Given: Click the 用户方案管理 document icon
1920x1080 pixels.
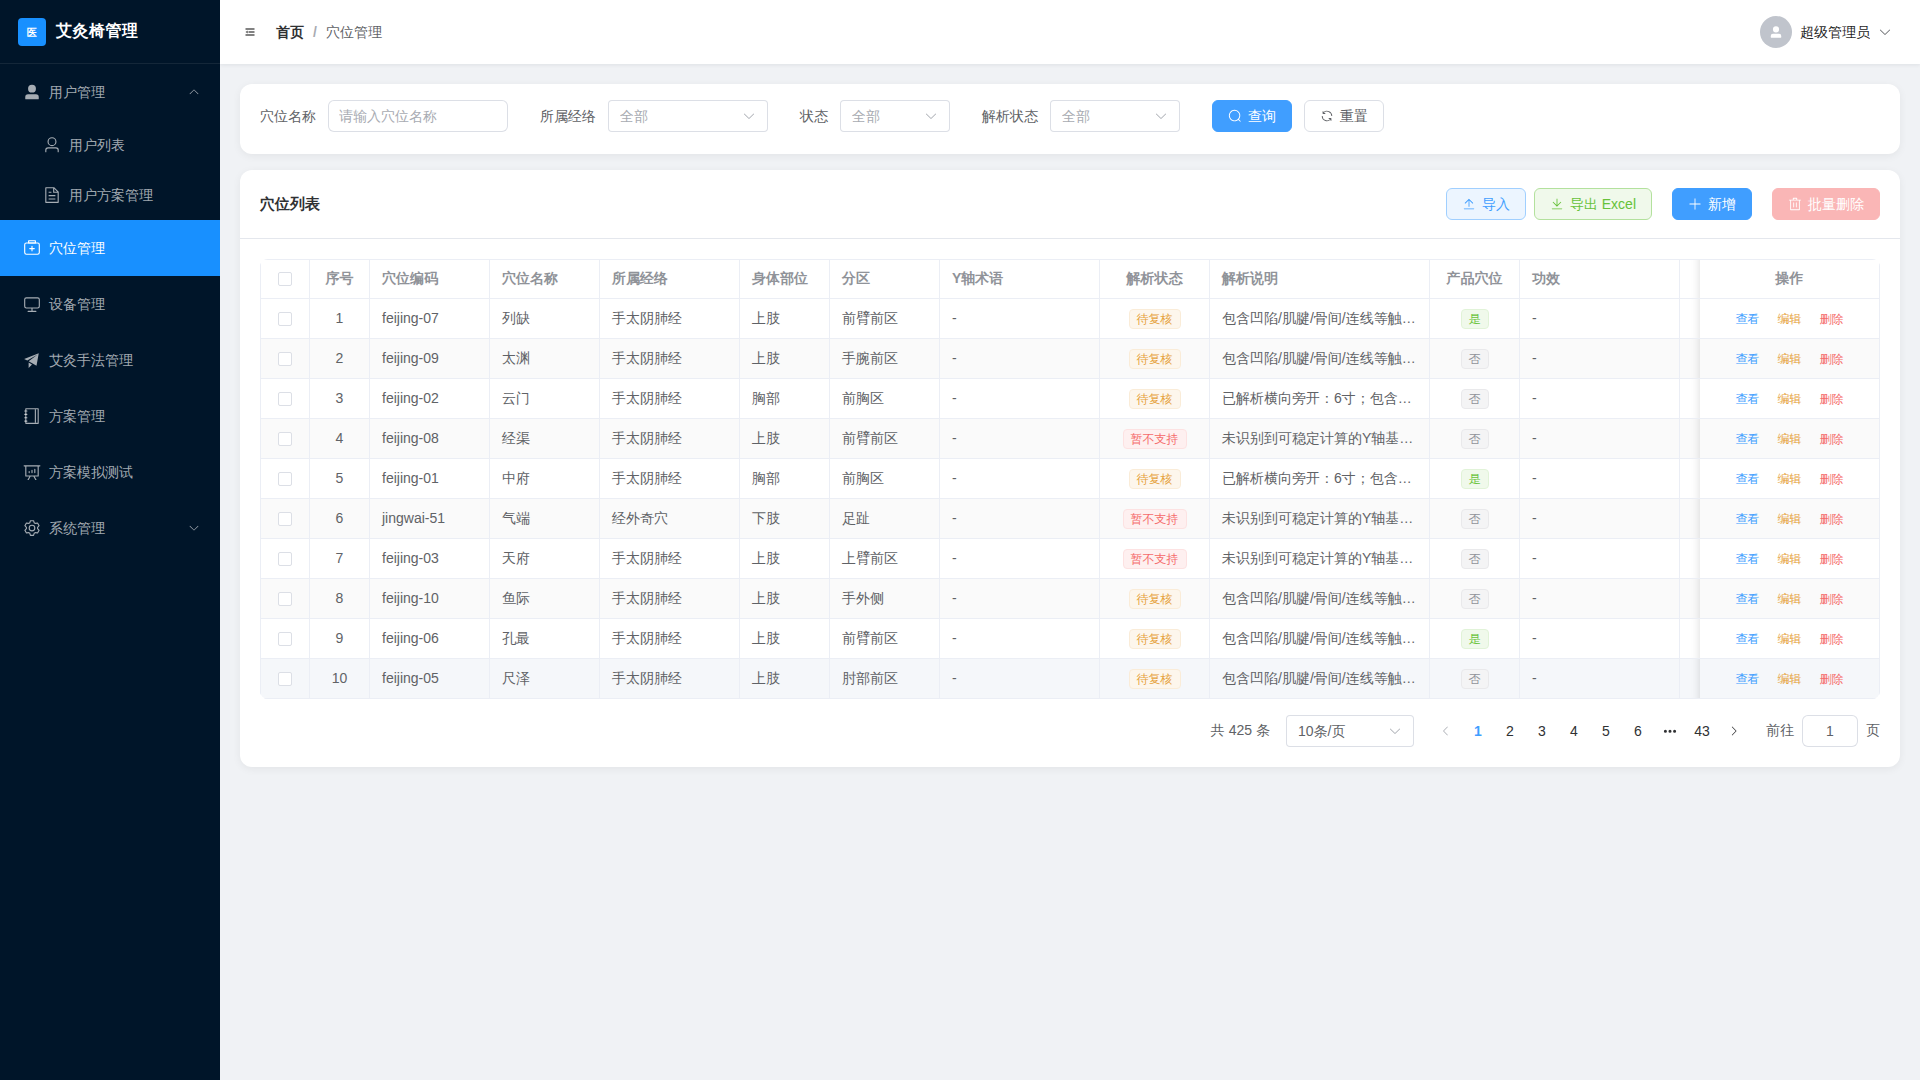Looking at the screenshot, I should (52, 195).
